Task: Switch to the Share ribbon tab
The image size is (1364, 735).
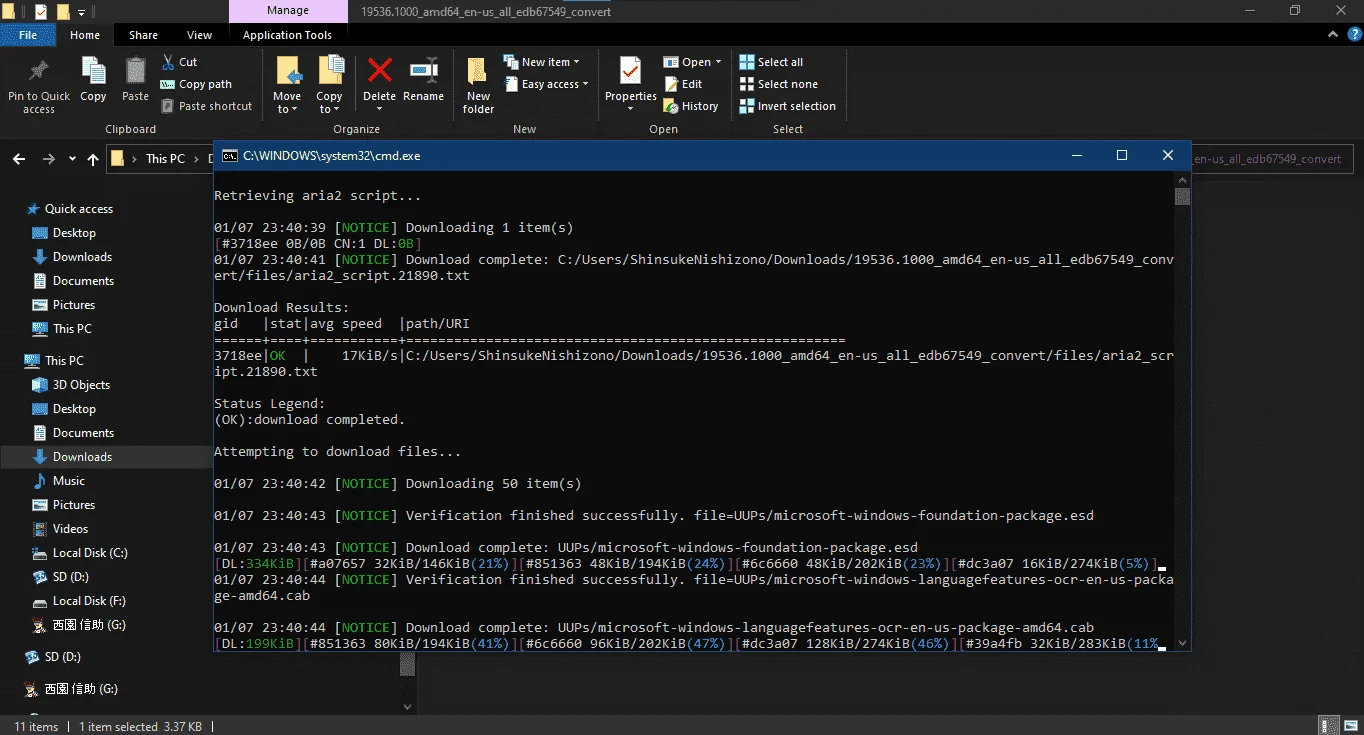Action: click(143, 35)
